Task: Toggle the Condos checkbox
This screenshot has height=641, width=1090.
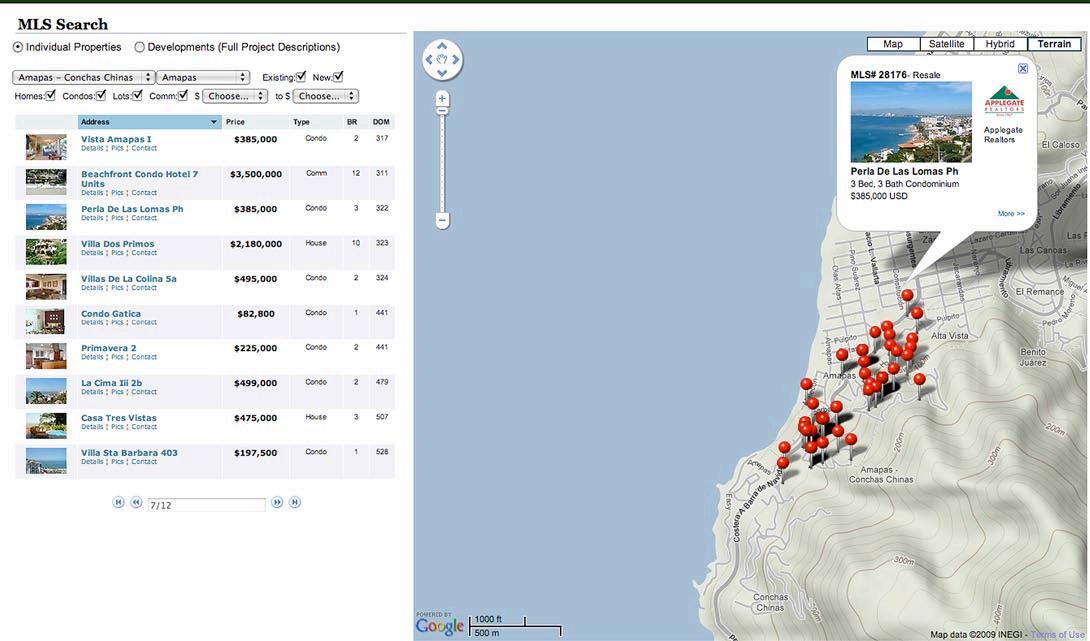Action: [x=101, y=95]
